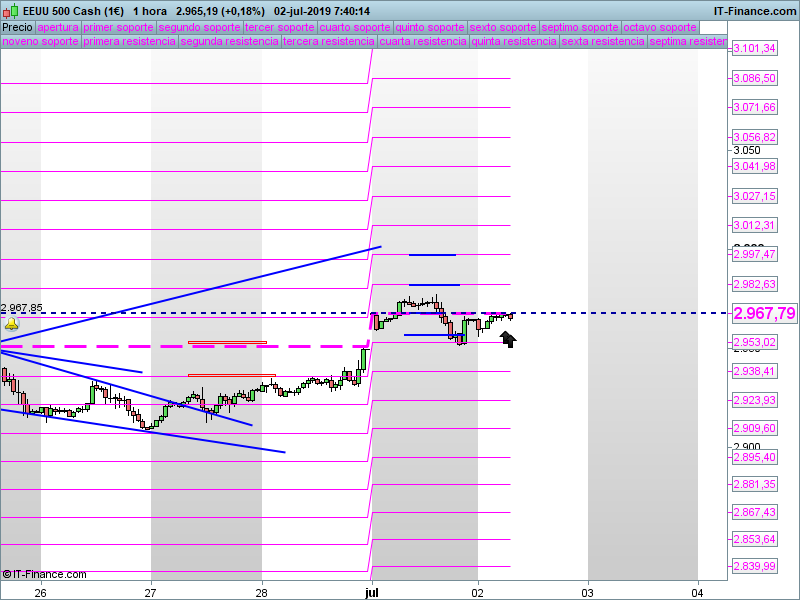The height and width of the screenshot is (600, 800).
Task: Select the septimo soporte label
Action: tap(580, 27)
